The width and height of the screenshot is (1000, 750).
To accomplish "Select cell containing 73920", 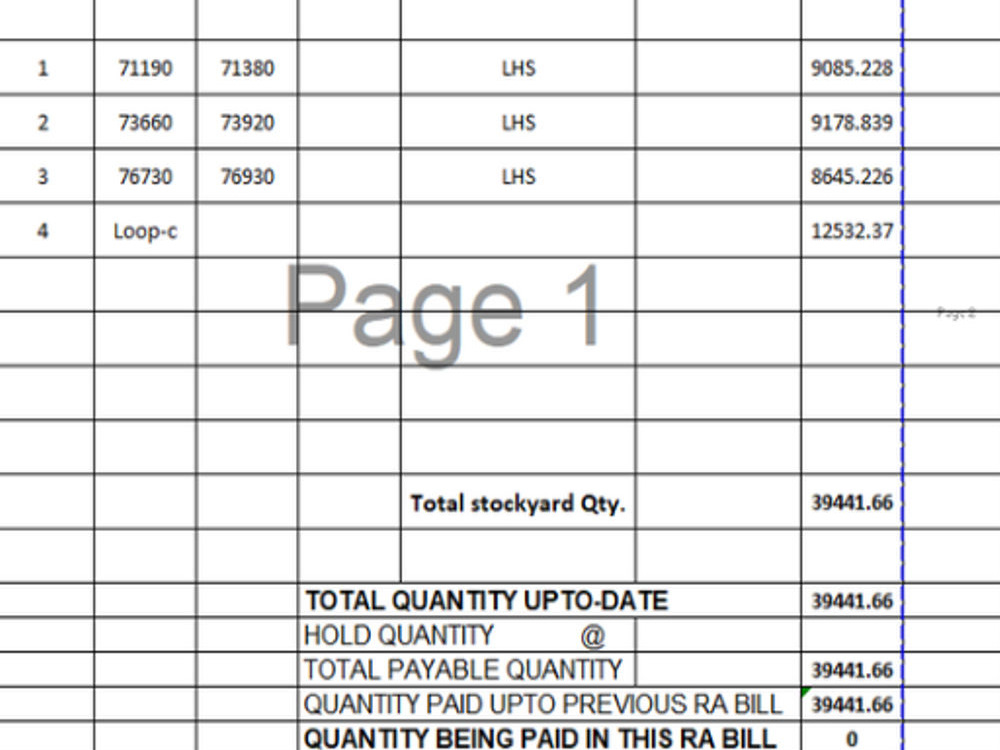I will pyautogui.click(x=247, y=122).
